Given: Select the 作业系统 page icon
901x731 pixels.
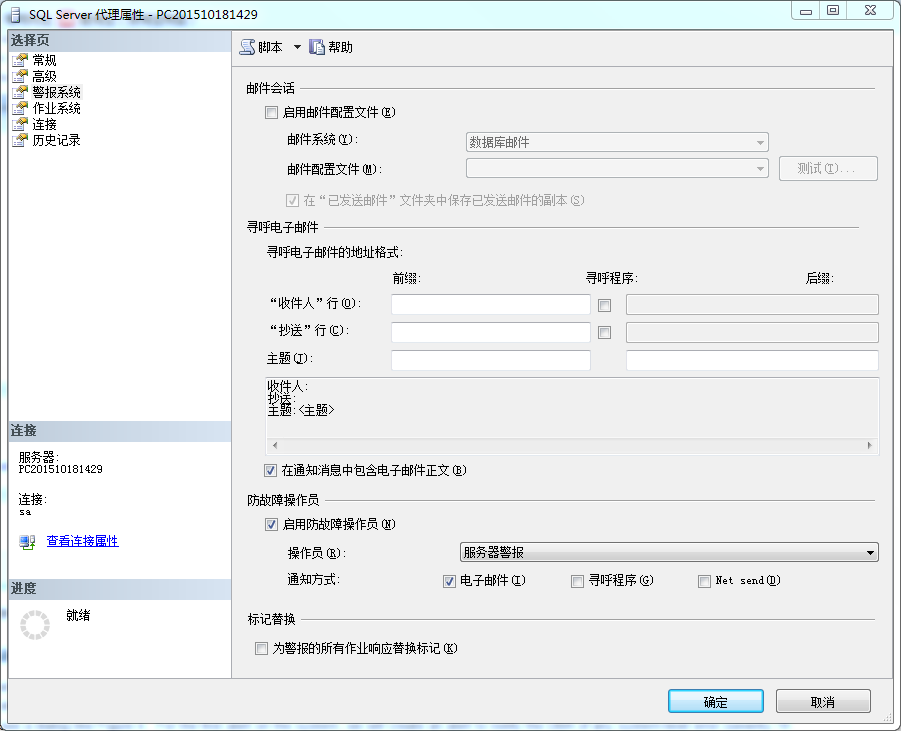Looking at the screenshot, I should click(x=19, y=108).
